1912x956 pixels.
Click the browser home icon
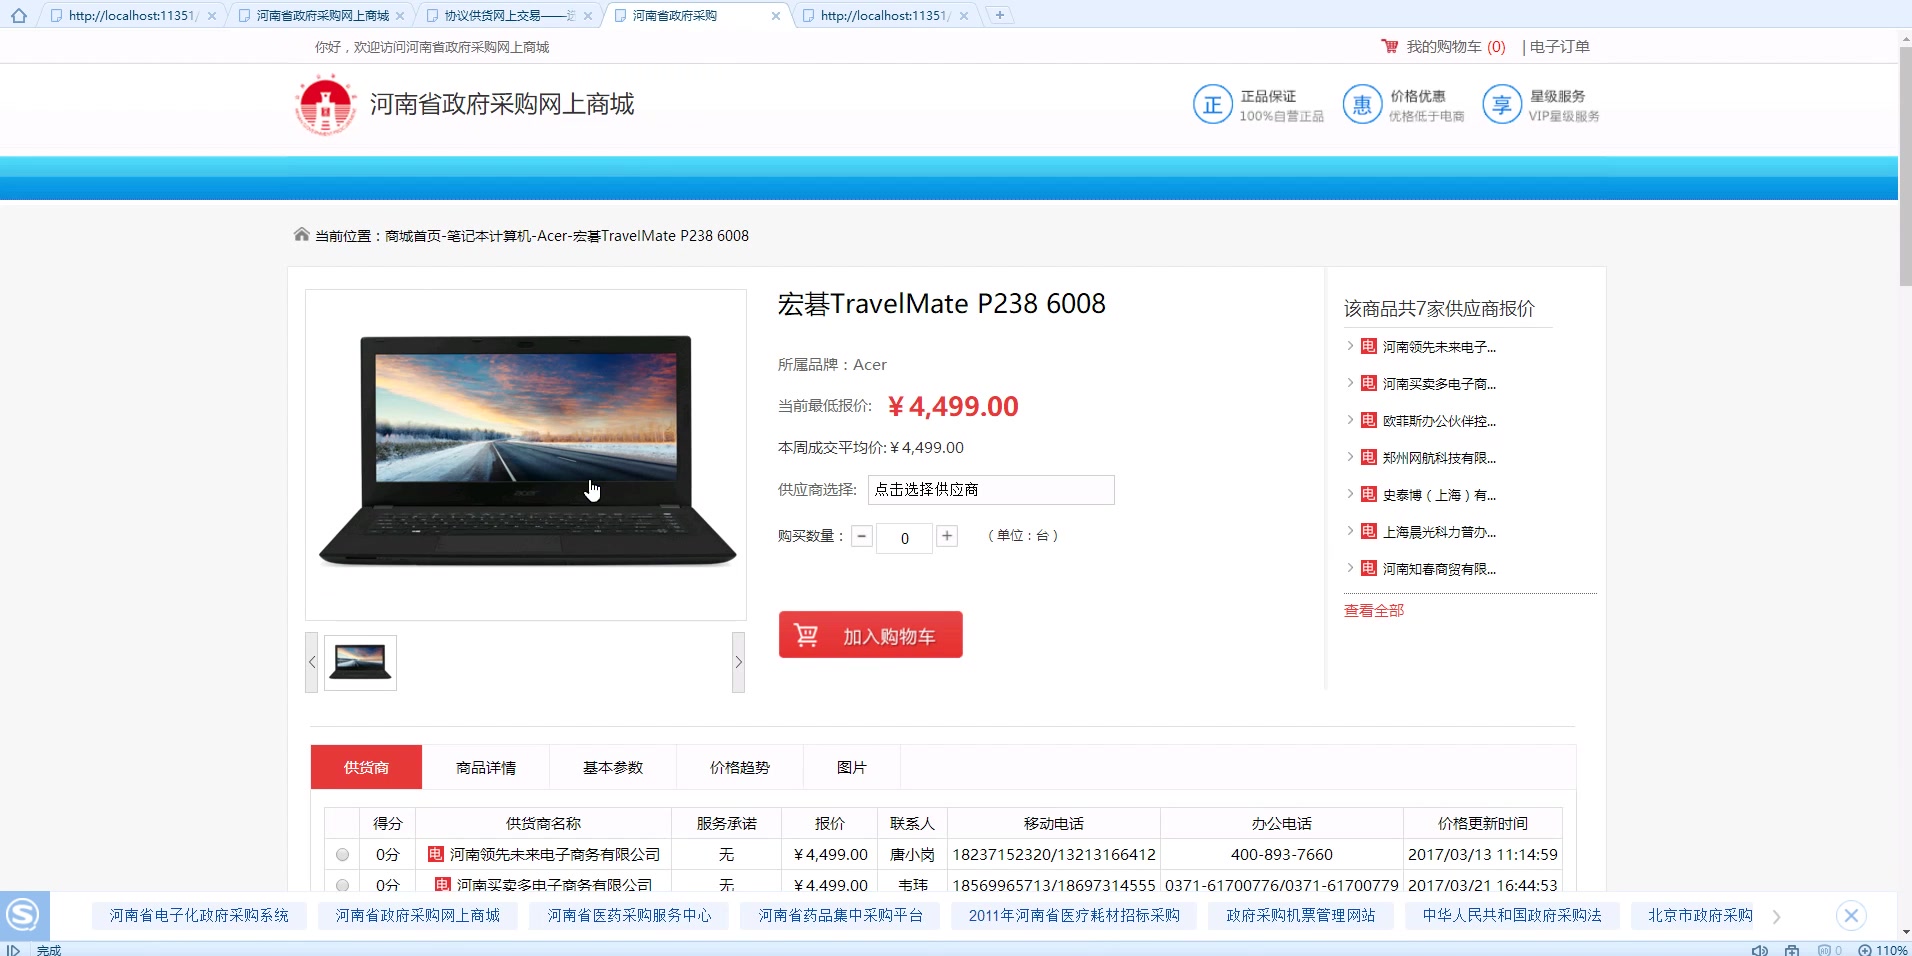pyautogui.click(x=18, y=16)
